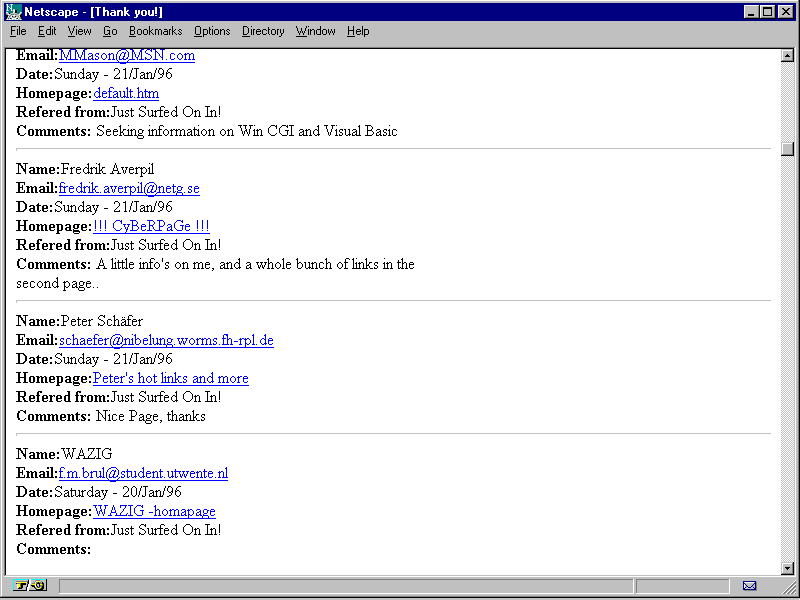800x600 pixels.
Task: Open the Directory menu
Action: click(x=263, y=31)
